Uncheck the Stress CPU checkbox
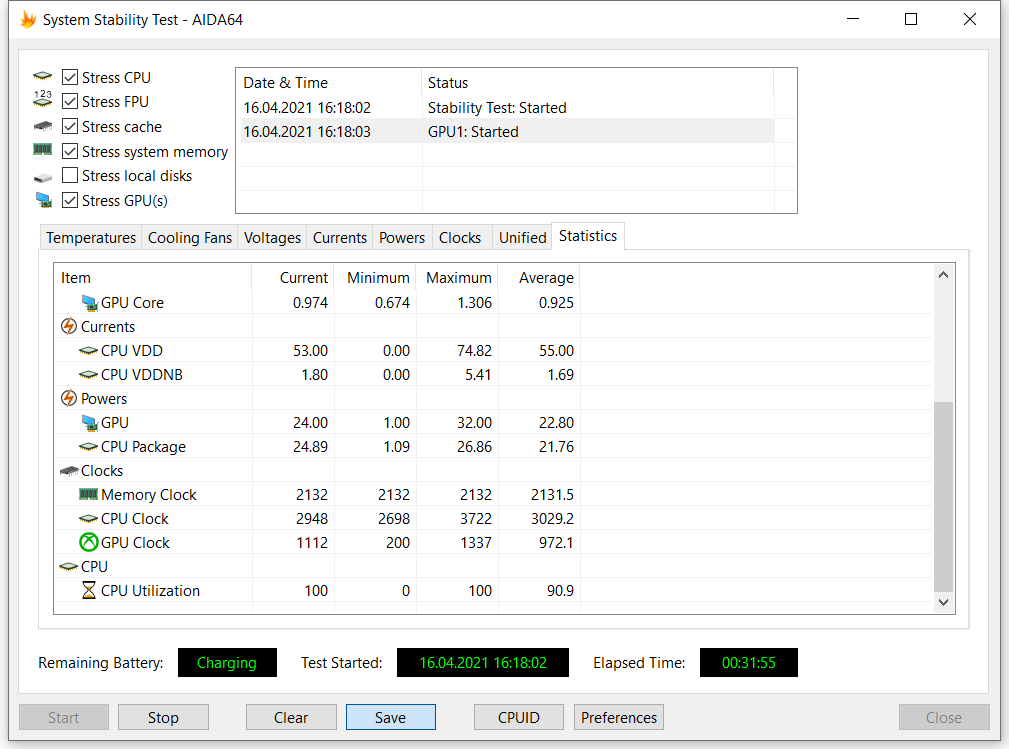The image size is (1009, 749). pyautogui.click(x=70, y=77)
